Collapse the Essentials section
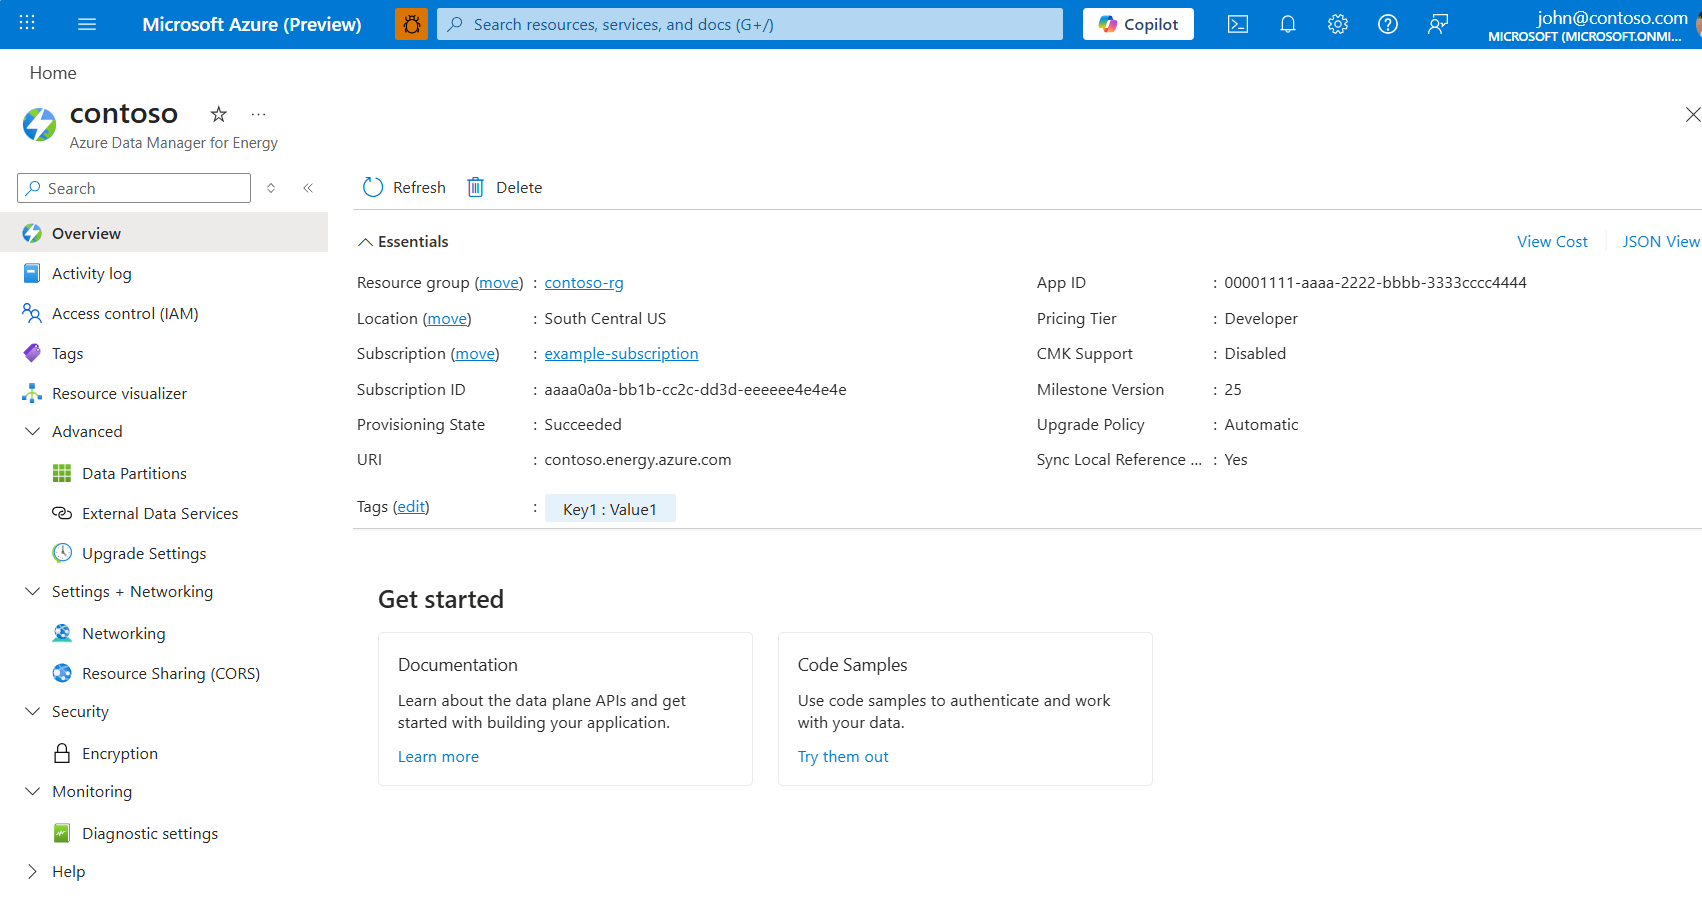This screenshot has width=1702, height=904. pos(403,242)
